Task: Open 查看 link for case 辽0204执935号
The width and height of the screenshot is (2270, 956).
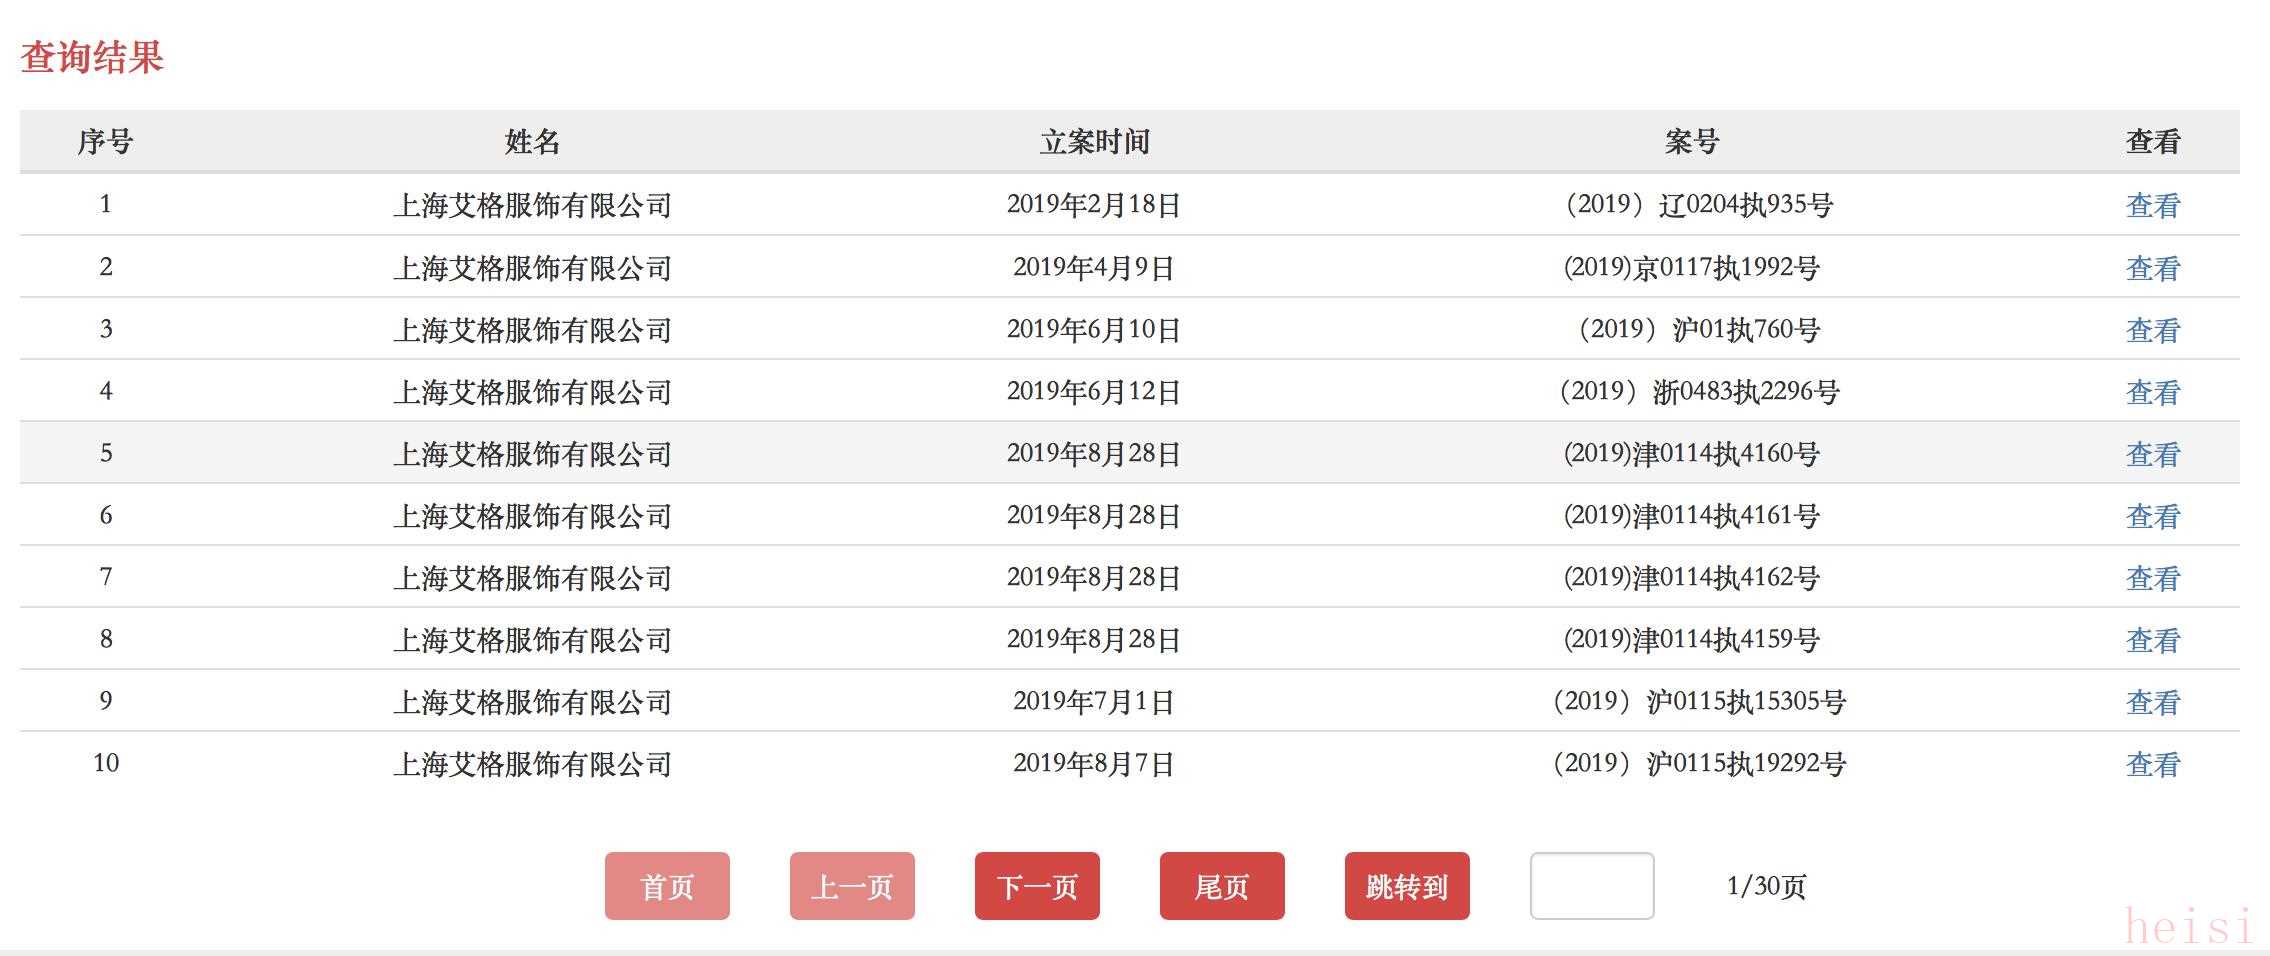Action: click(2152, 205)
